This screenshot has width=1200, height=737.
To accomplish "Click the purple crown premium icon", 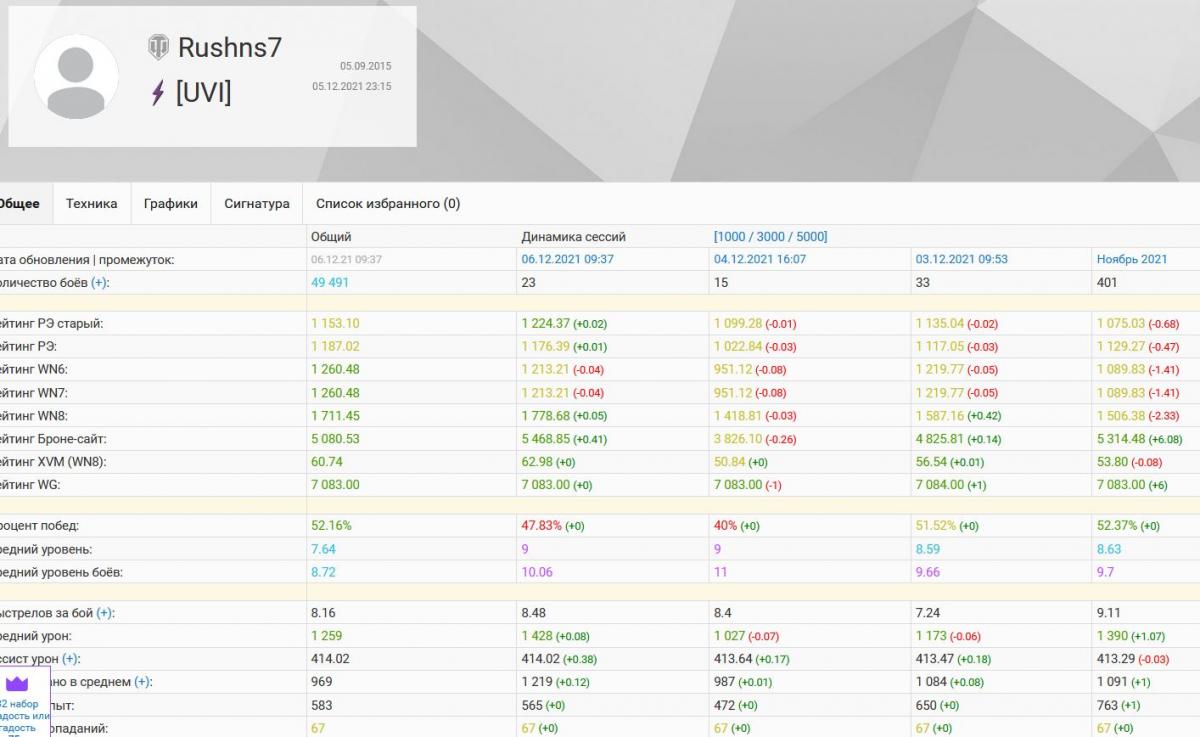I will coord(17,684).
